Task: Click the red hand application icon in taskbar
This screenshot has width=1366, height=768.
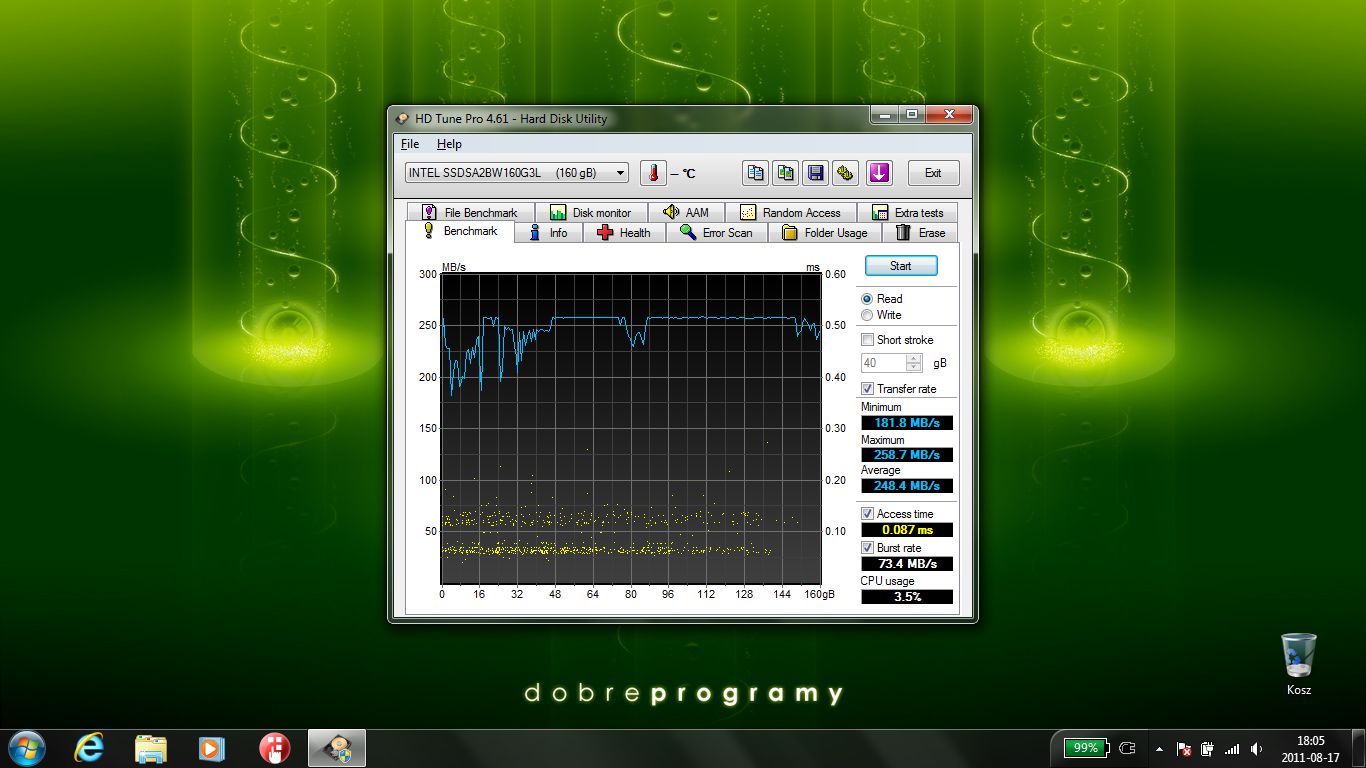Action: (x=274, y=748)
